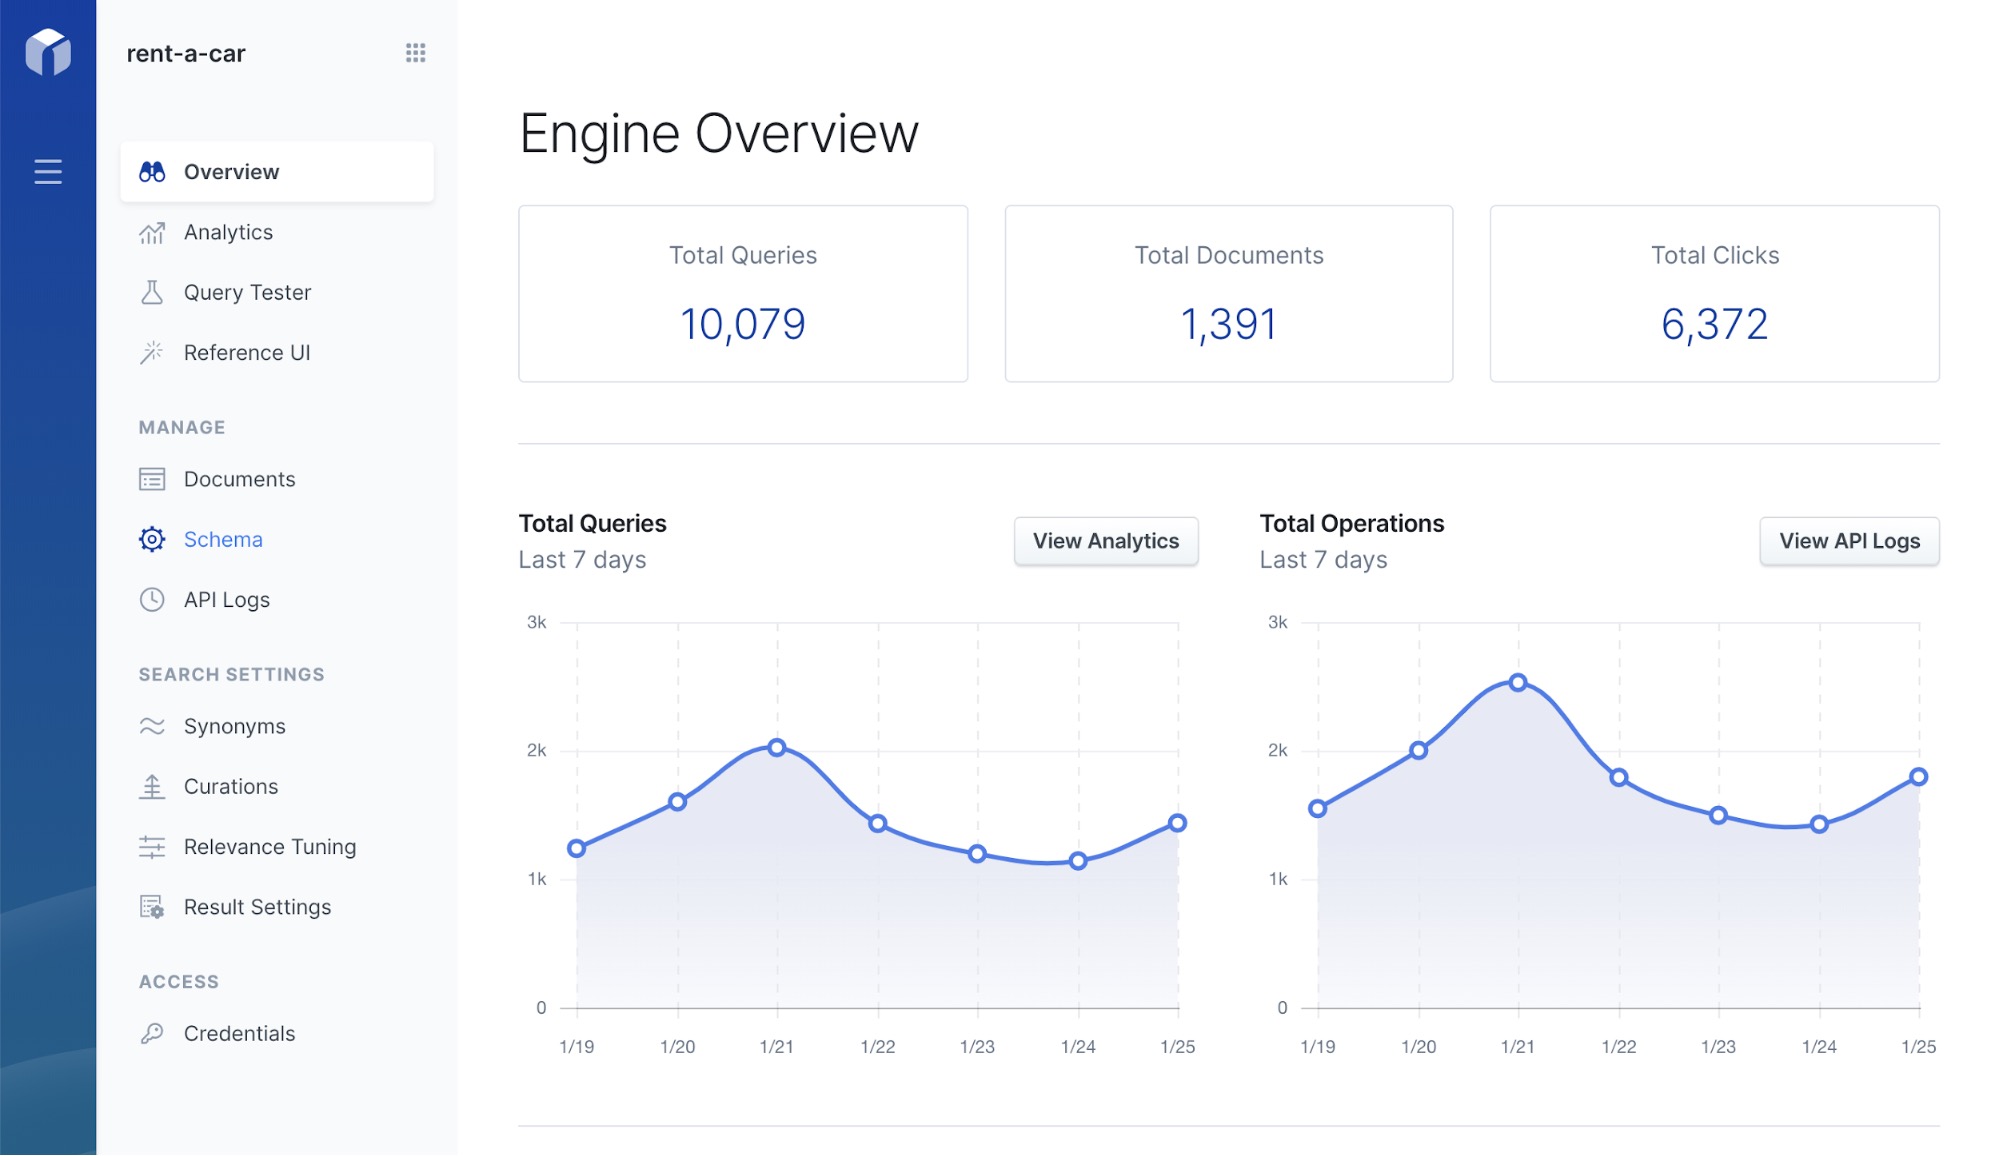Click View Analytics button
The width and height of the screenshot is (1999, 1156).
coord(1106,539)
